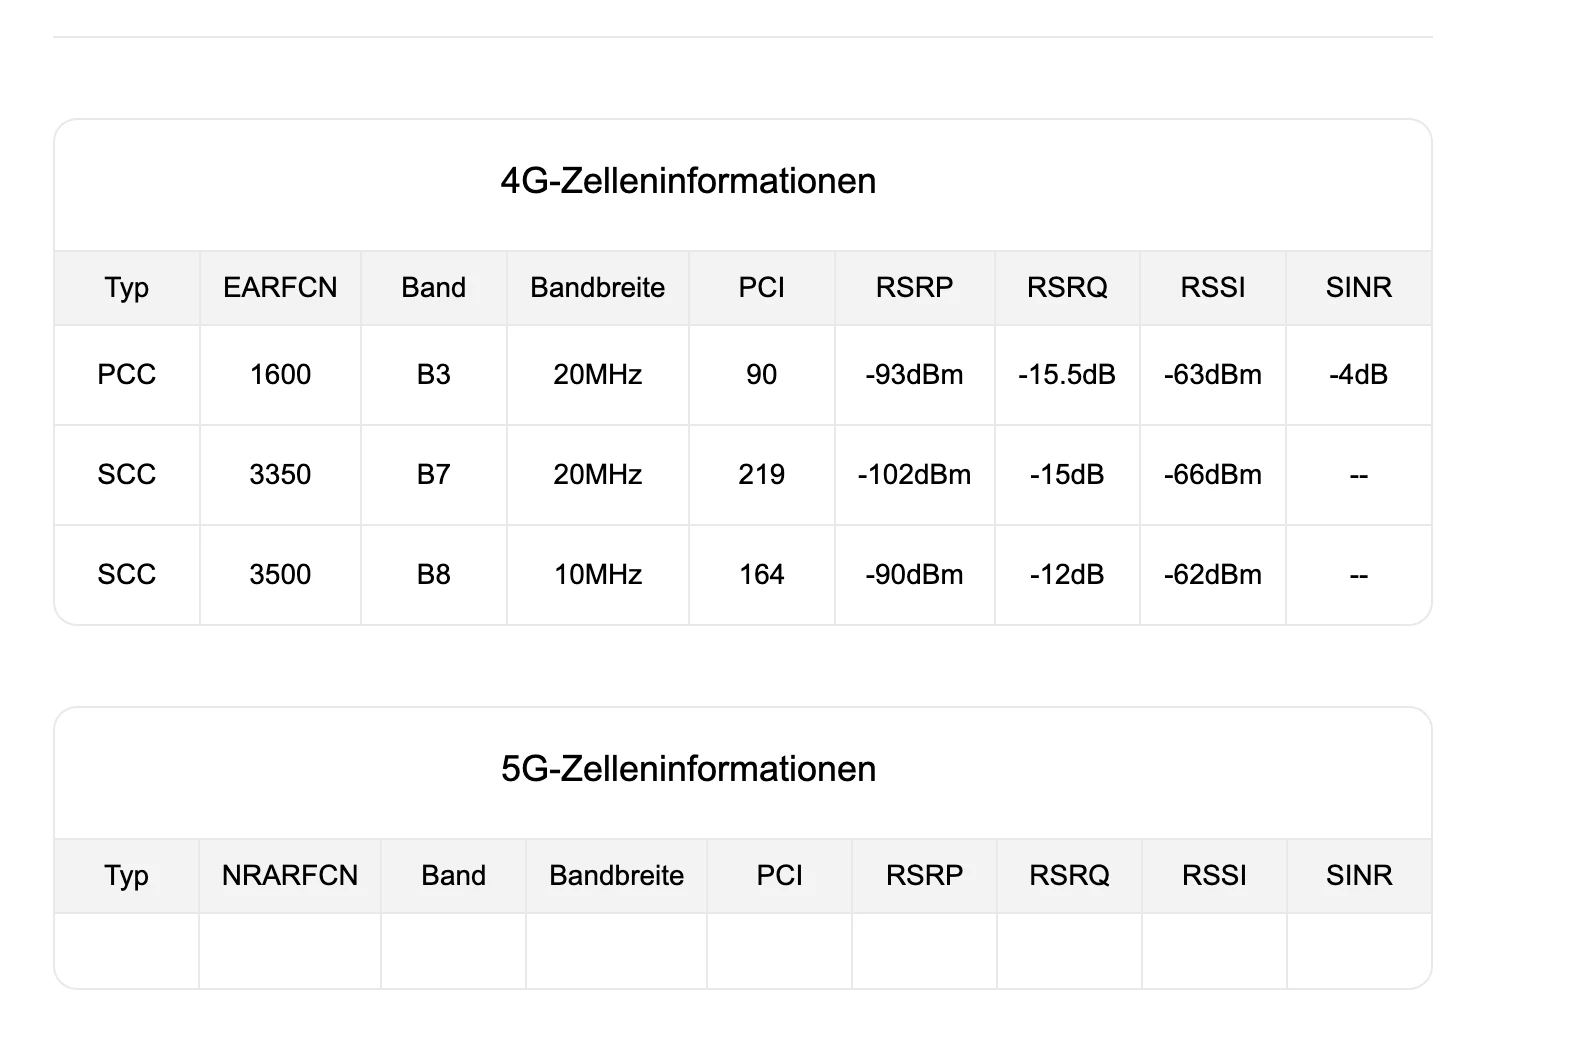
Task: Click the -15.5dB RSRQ value
Action: 1067,375
